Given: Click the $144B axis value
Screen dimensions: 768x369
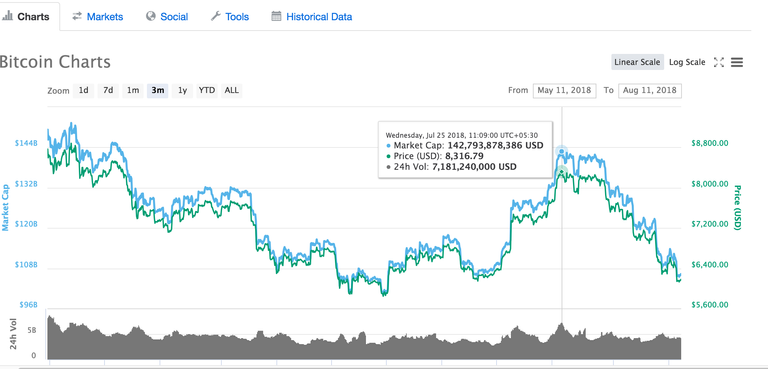Looking at the screenshot, I should tap(26, 144).
